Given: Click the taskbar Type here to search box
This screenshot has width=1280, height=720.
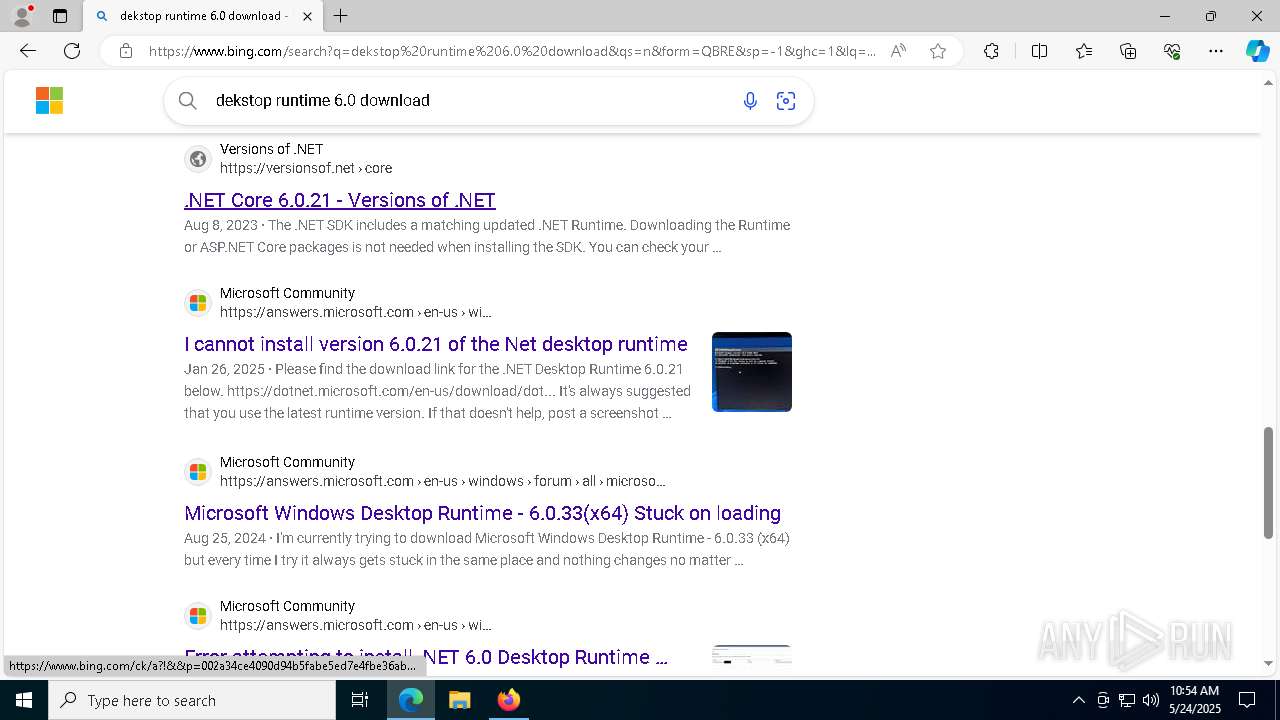Looking at the screenshot, I should (192, 700).
